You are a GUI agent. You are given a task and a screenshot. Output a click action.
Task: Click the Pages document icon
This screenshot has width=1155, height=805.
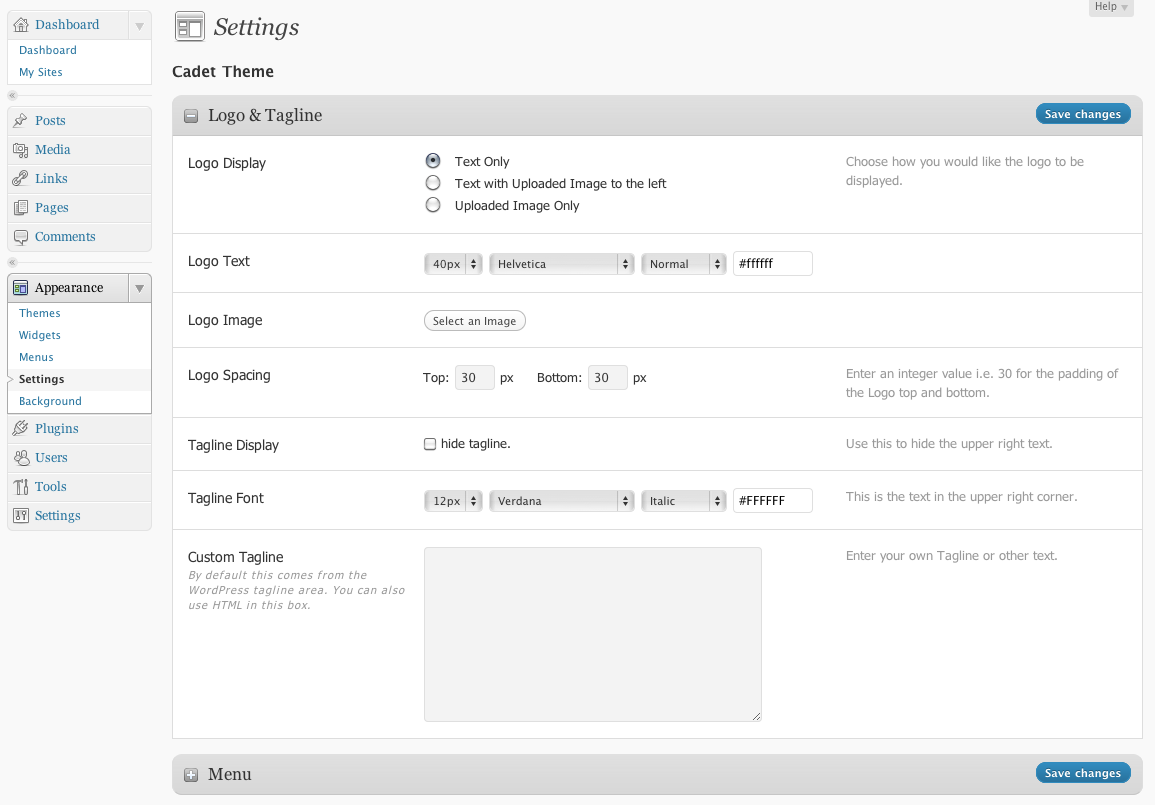coord(21,208)
